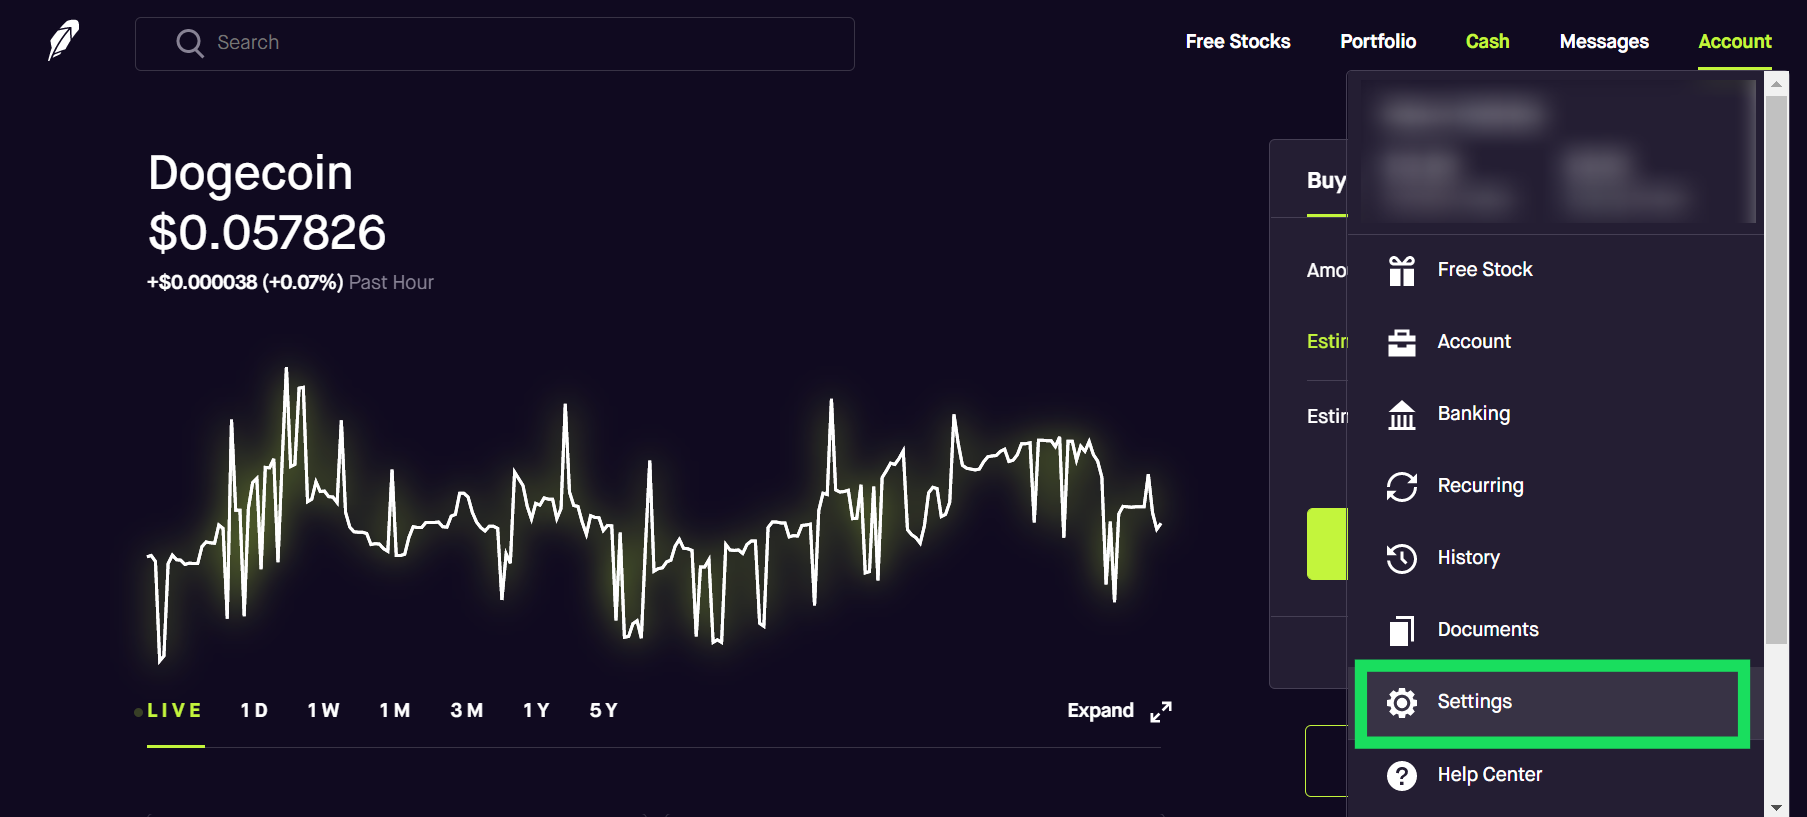Click the Documents pages icon
This screenshot has width=1807, height=817.
[1402, 630]
